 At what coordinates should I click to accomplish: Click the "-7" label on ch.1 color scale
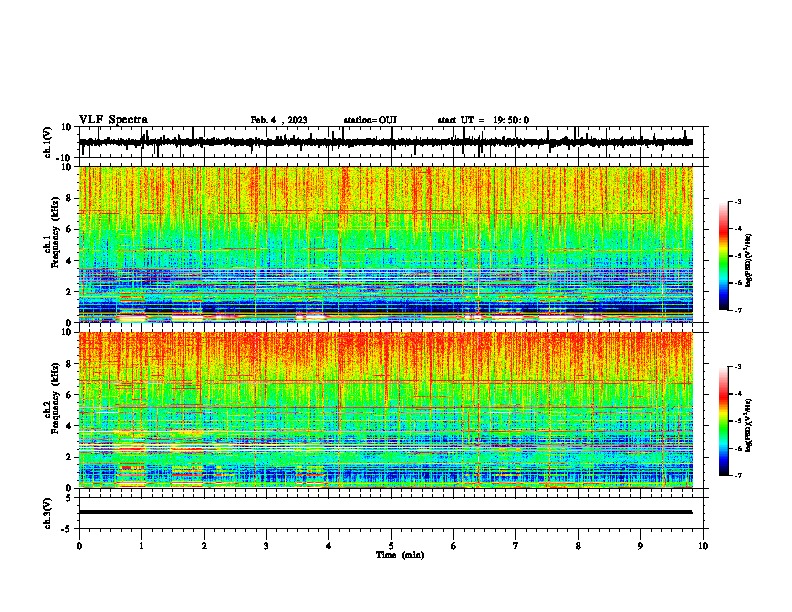[x=737, y=310]
